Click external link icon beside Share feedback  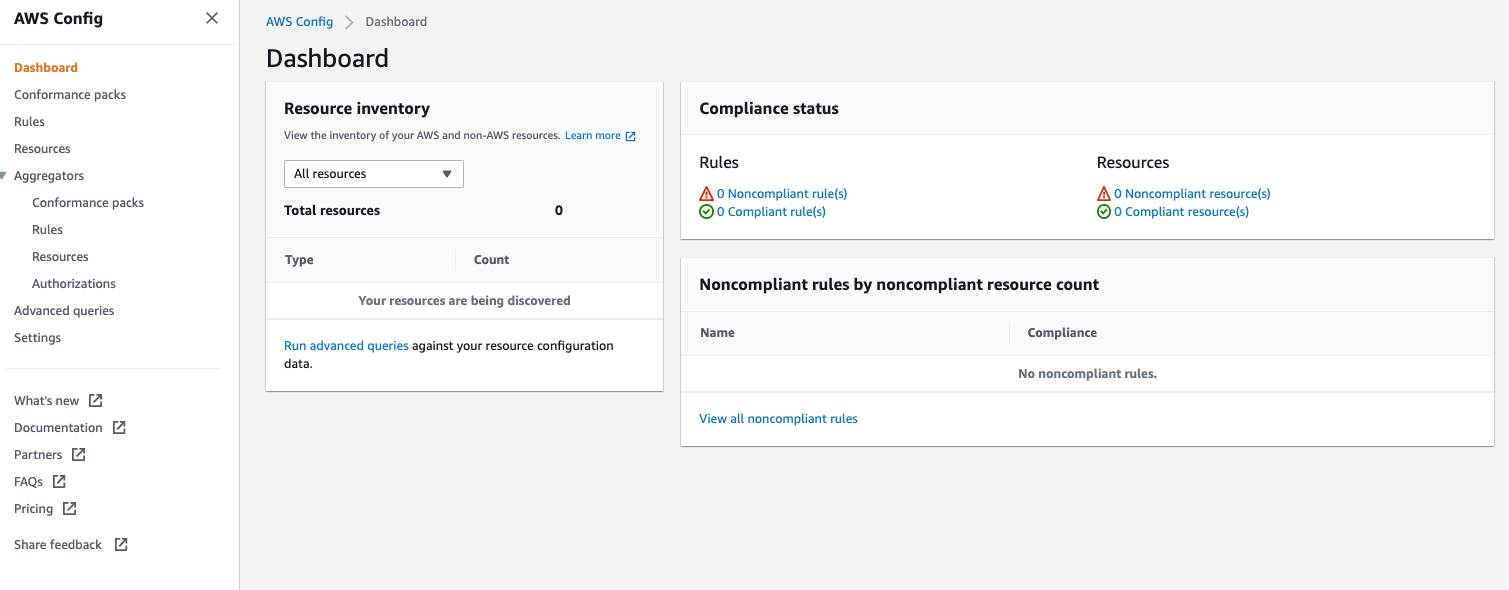121,544
